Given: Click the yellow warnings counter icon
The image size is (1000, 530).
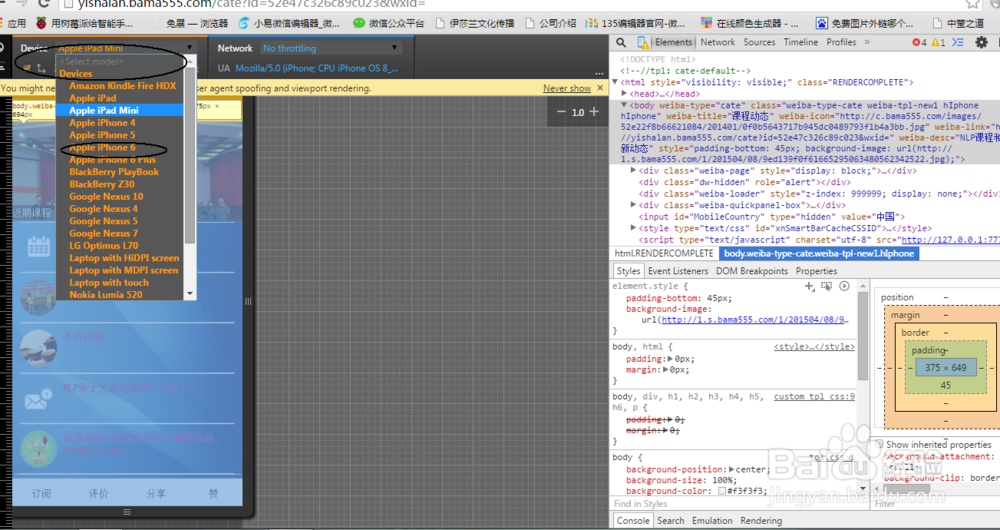Looking at the screenshot, I should click(x=938, y=42).
